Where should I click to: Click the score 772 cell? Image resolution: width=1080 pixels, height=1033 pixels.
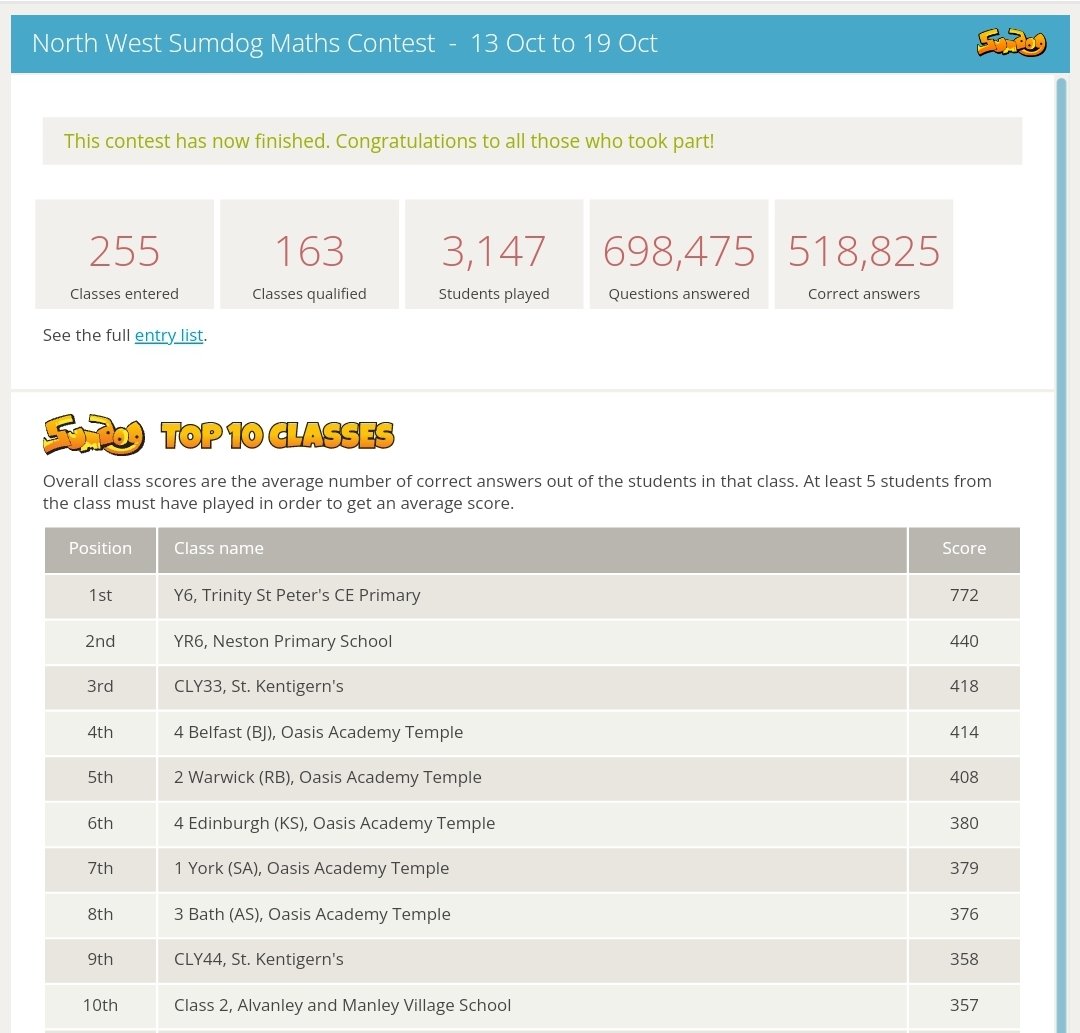(964, 596)
